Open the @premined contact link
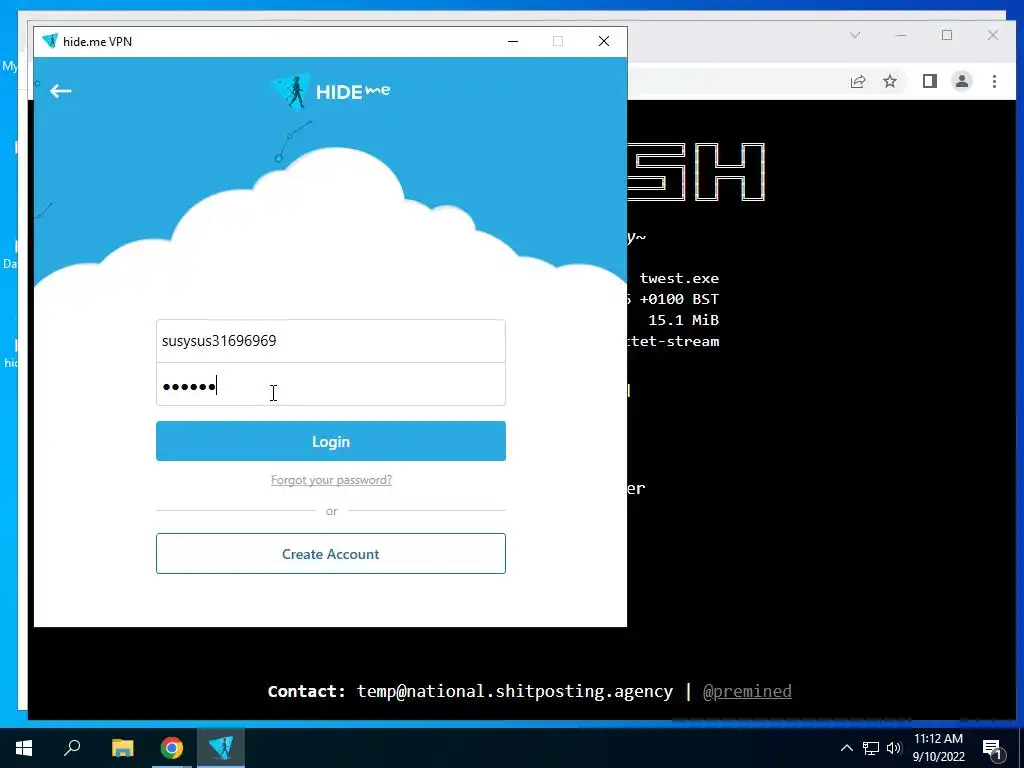This screenshot has height=768, width=1024. coord(747,691)
